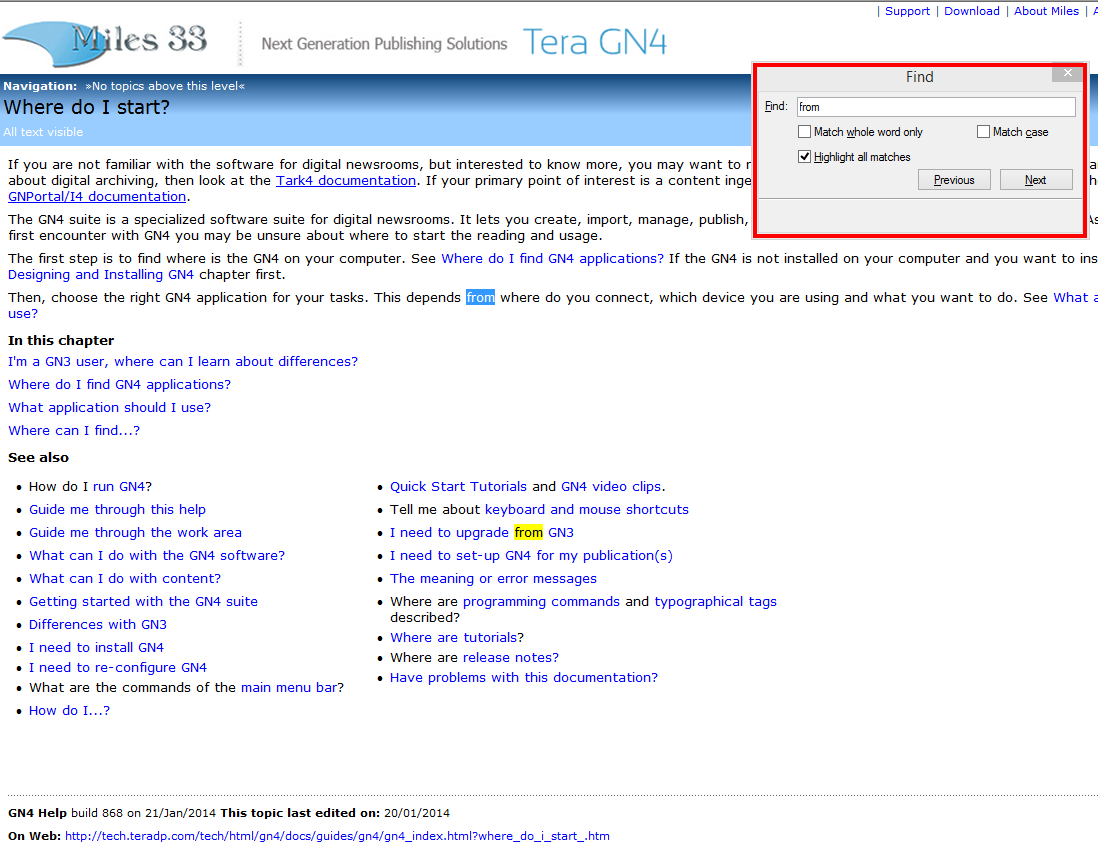Screen dimensions: 1098x851
Task: Open the About Miles link
Action: (x=1046, y=11)
